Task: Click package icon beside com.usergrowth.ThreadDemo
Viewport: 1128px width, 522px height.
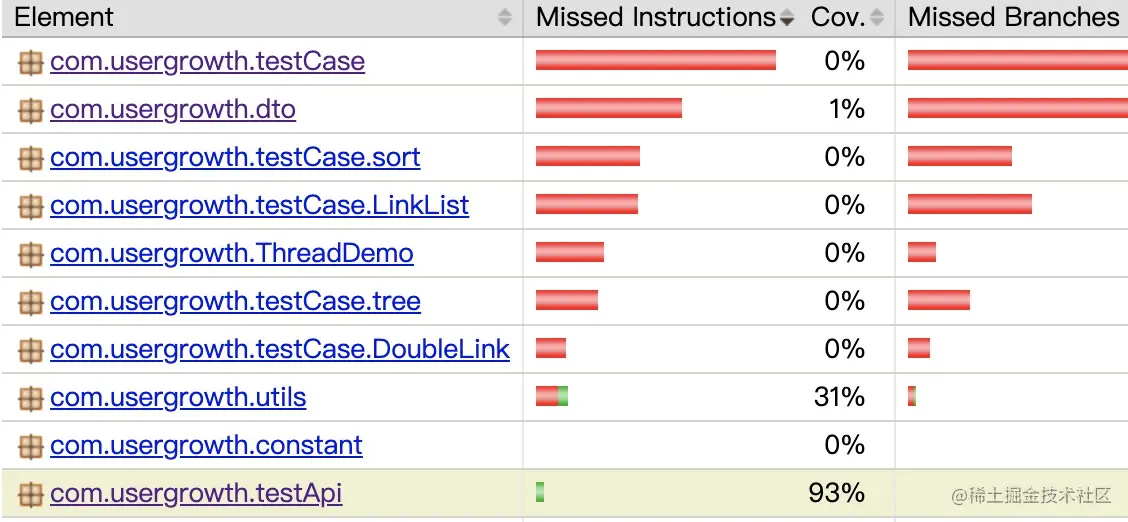Action: (31, 255)
